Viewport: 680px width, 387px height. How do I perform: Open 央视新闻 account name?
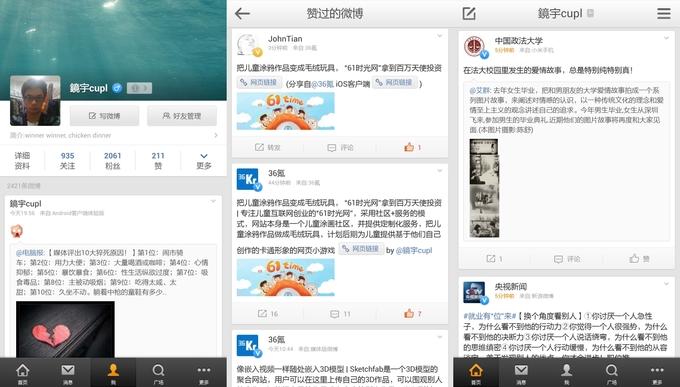click(511, 286)
